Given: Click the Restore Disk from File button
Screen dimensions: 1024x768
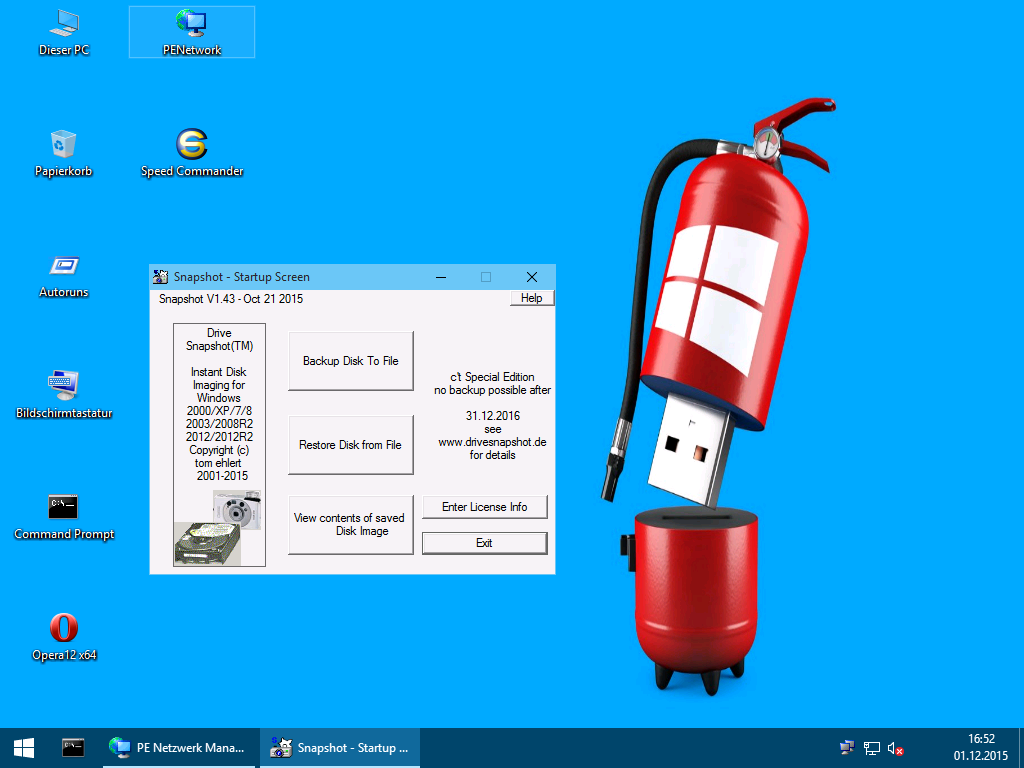Looking at the screenshot, I should [350, 445].
